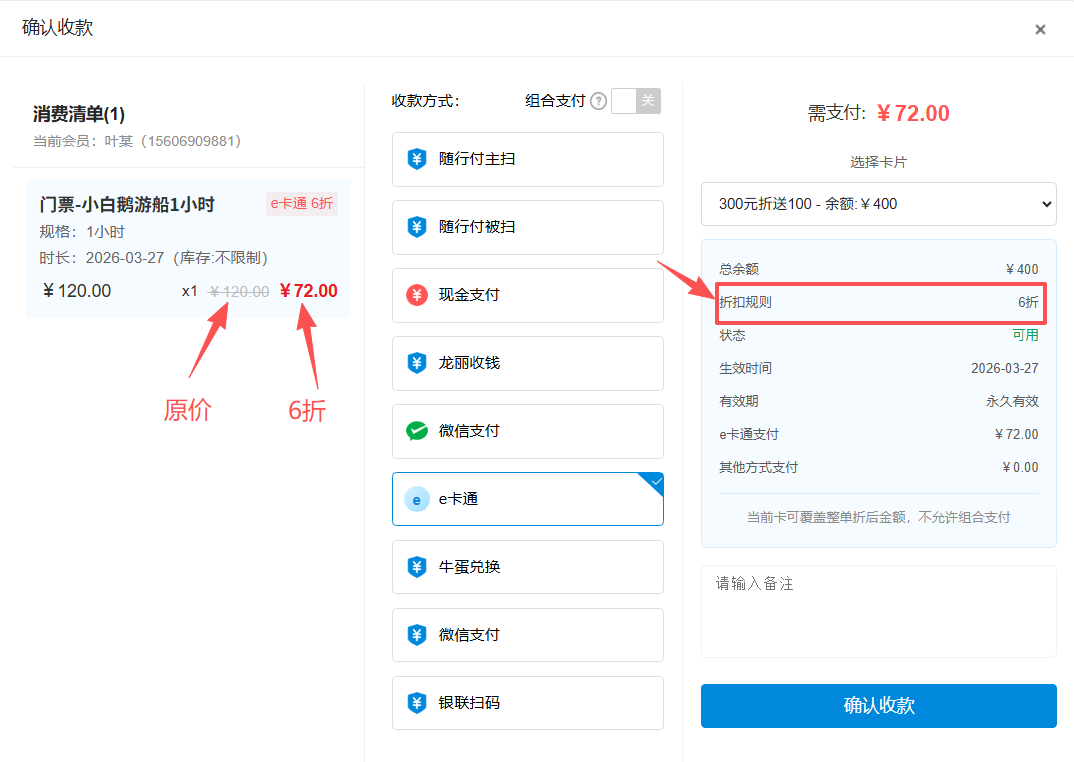
Task: Click the 银联扫码 shield icon
Action: click(417, 703)
